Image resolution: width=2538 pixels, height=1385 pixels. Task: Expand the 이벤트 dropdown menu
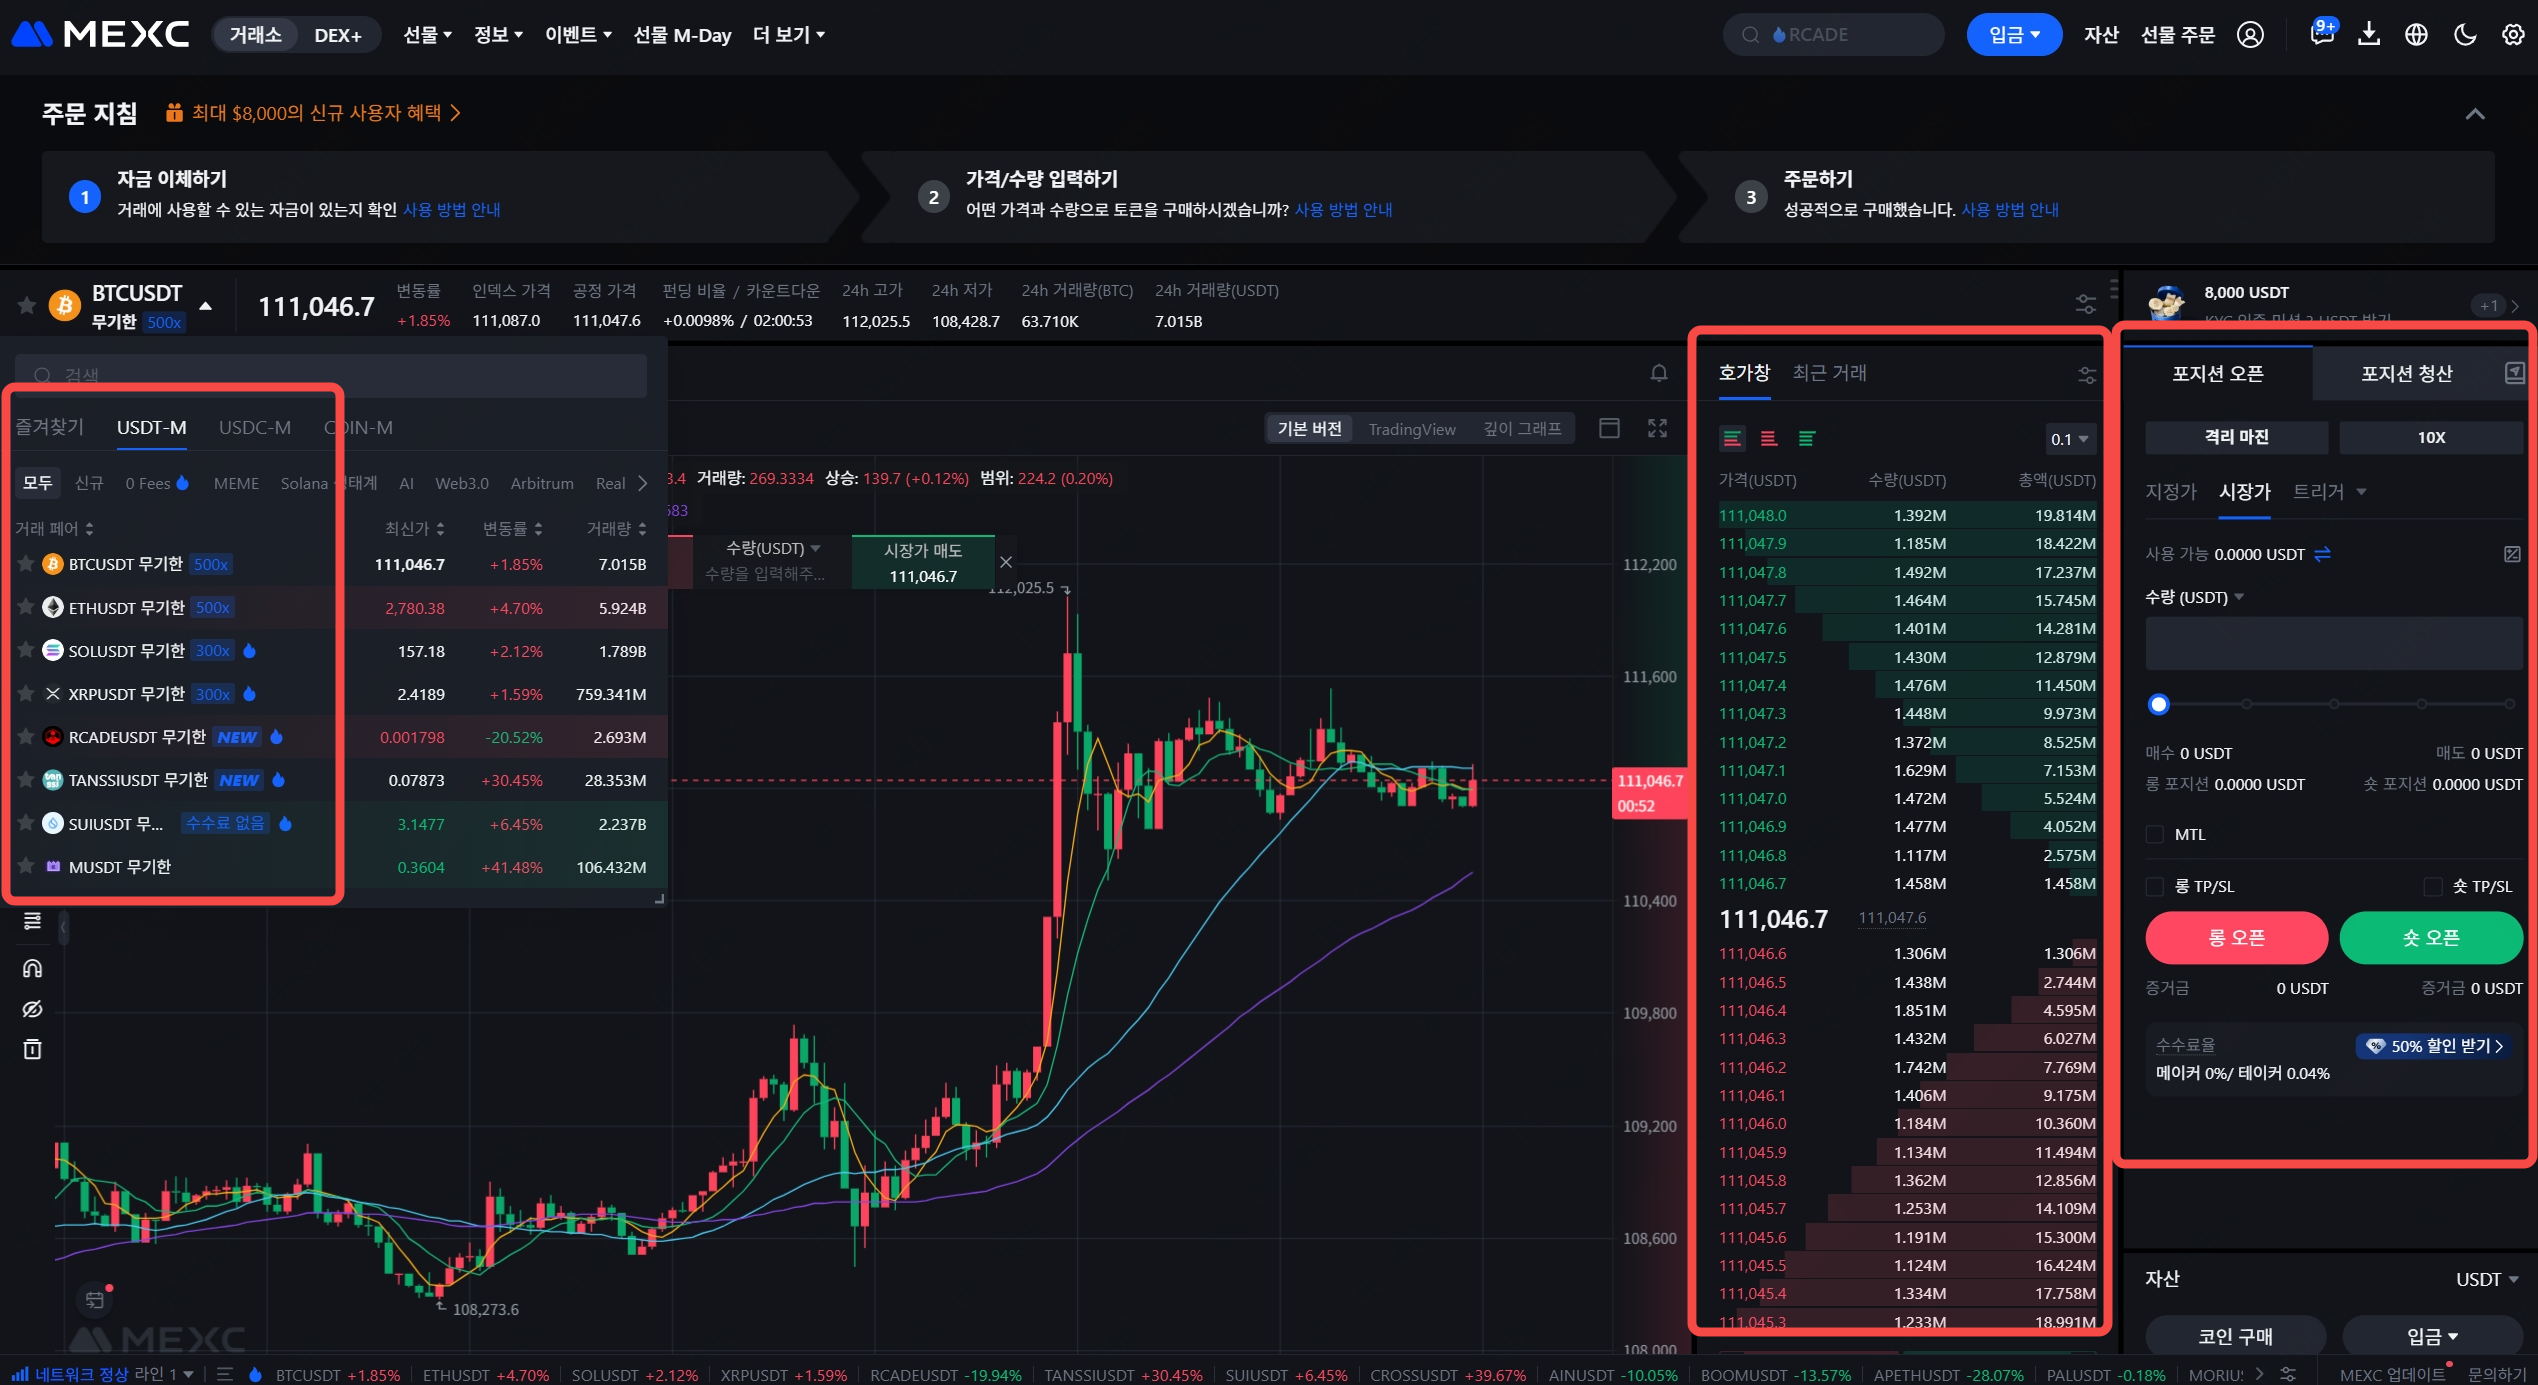pyautogui.click(x=578, y=35)
